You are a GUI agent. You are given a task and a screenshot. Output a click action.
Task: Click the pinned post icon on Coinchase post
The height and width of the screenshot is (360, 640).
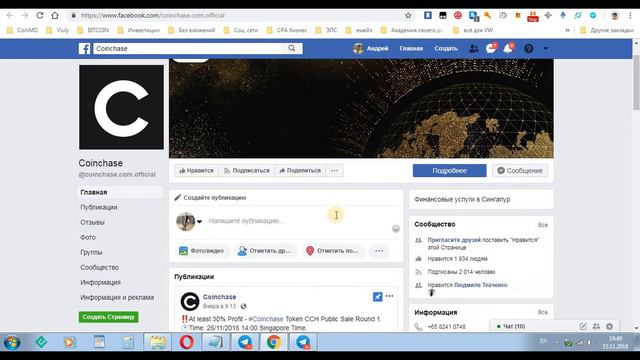point(378,297)
